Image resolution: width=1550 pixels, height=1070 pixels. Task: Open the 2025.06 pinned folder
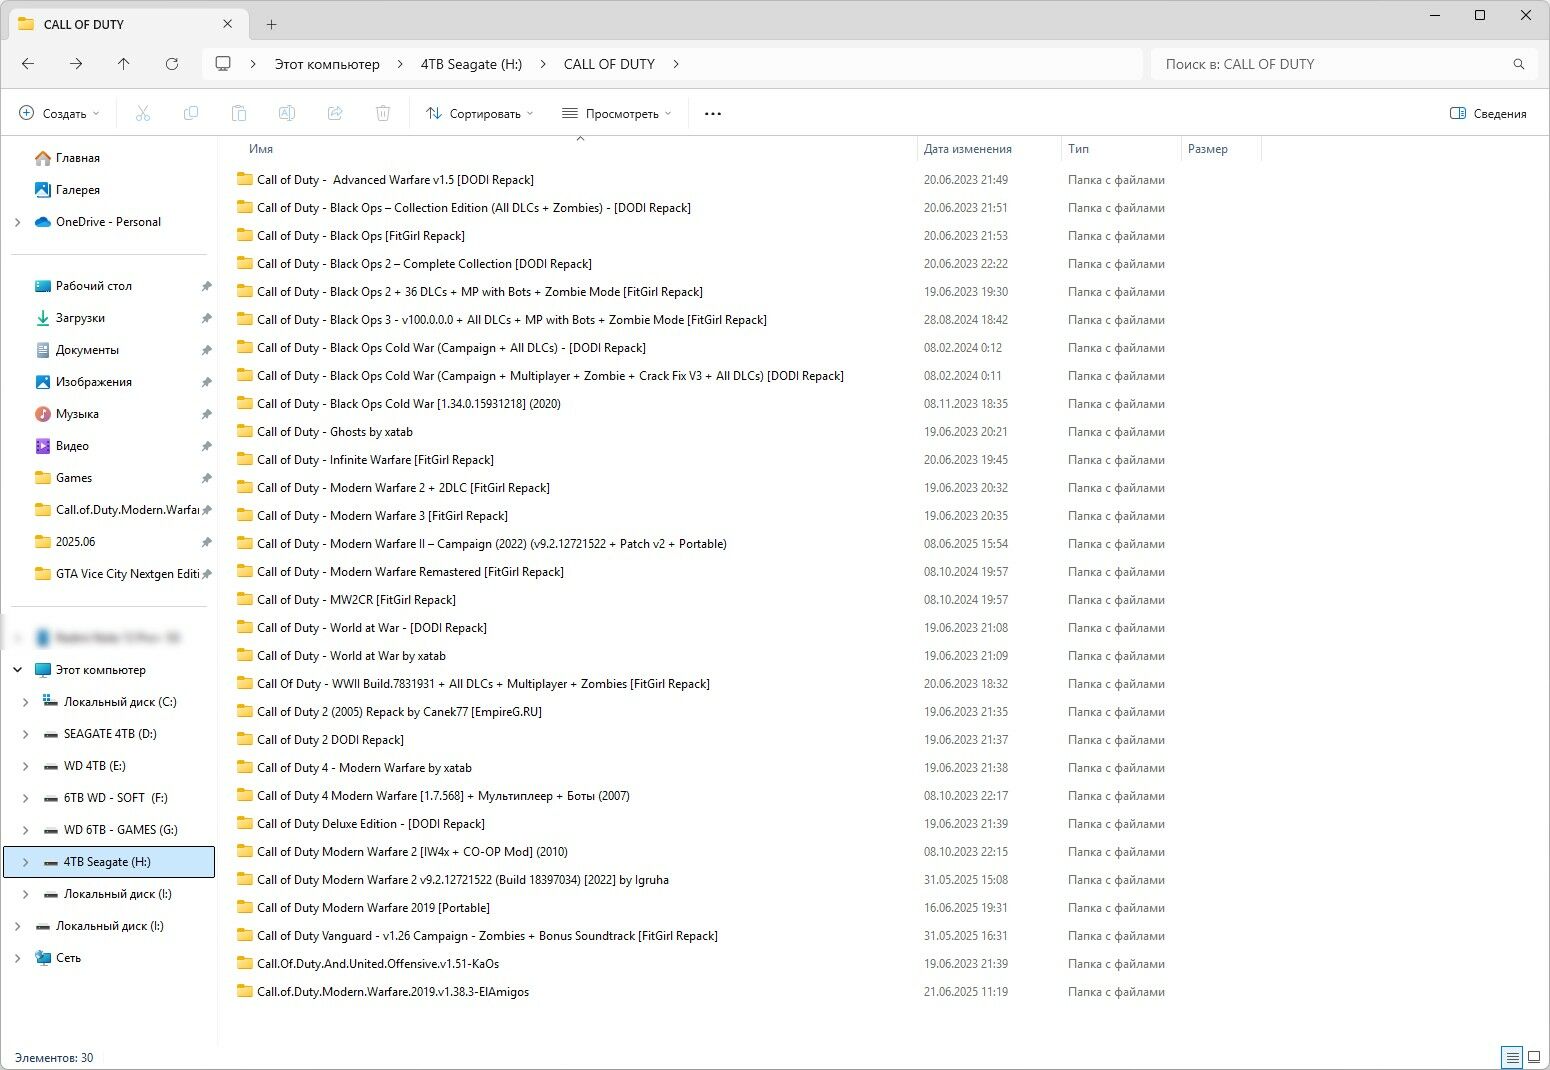[75, 542]
